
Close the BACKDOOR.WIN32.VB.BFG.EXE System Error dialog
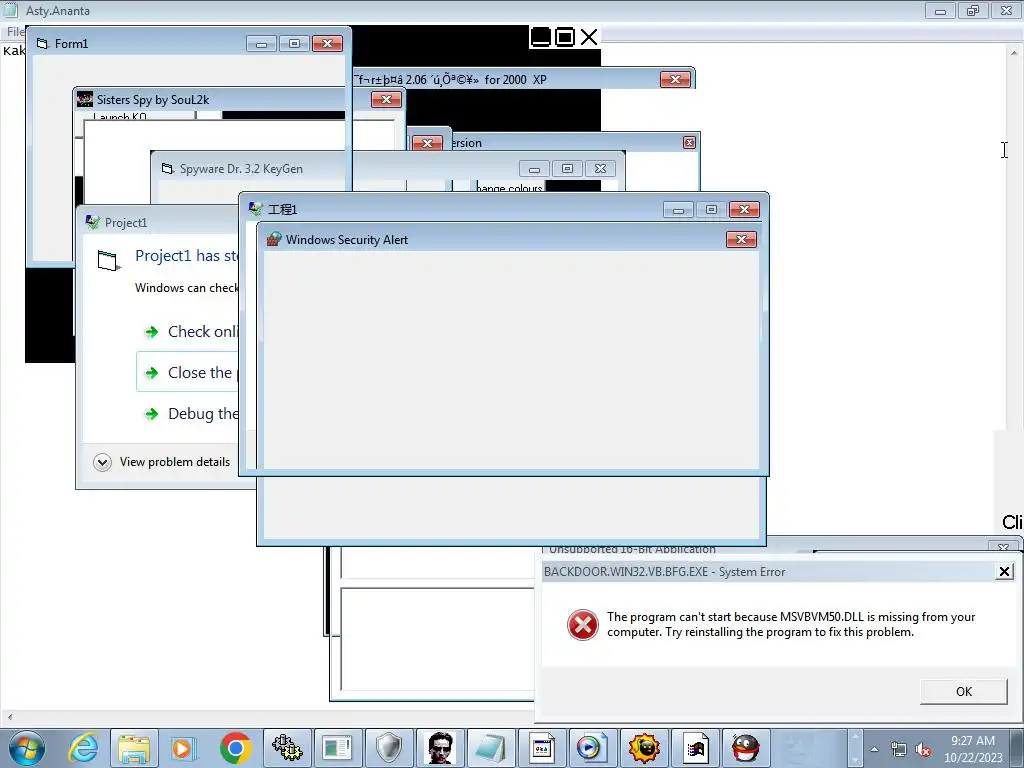(1004, 572)
